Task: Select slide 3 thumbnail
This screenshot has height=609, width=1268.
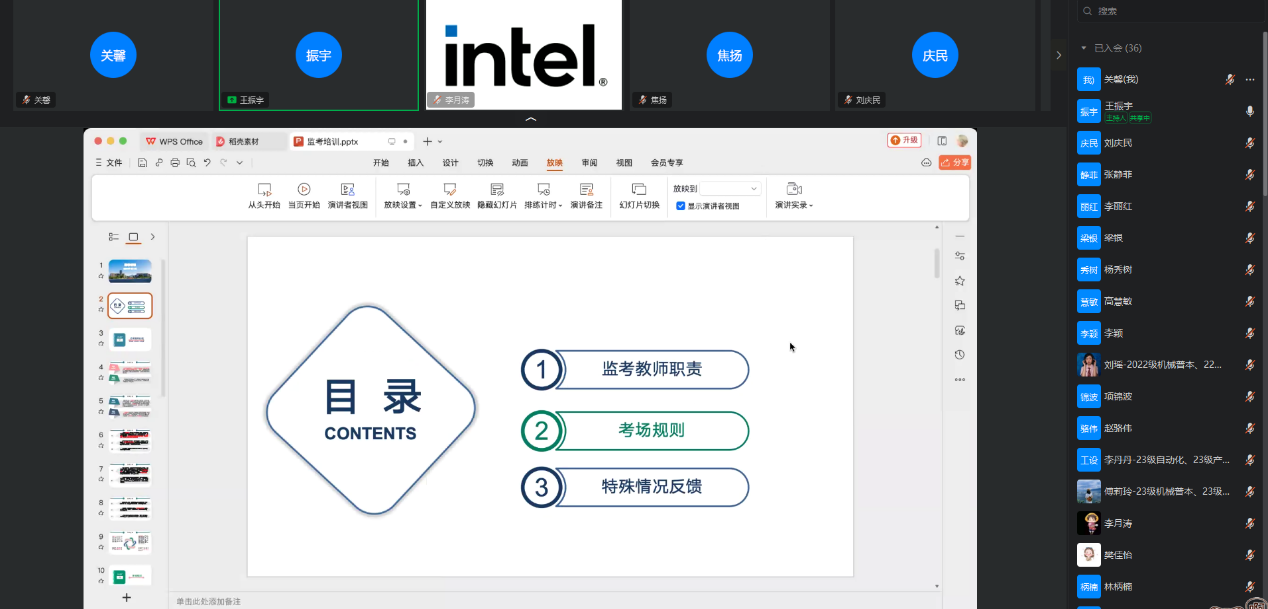Action: coord(130,339)
